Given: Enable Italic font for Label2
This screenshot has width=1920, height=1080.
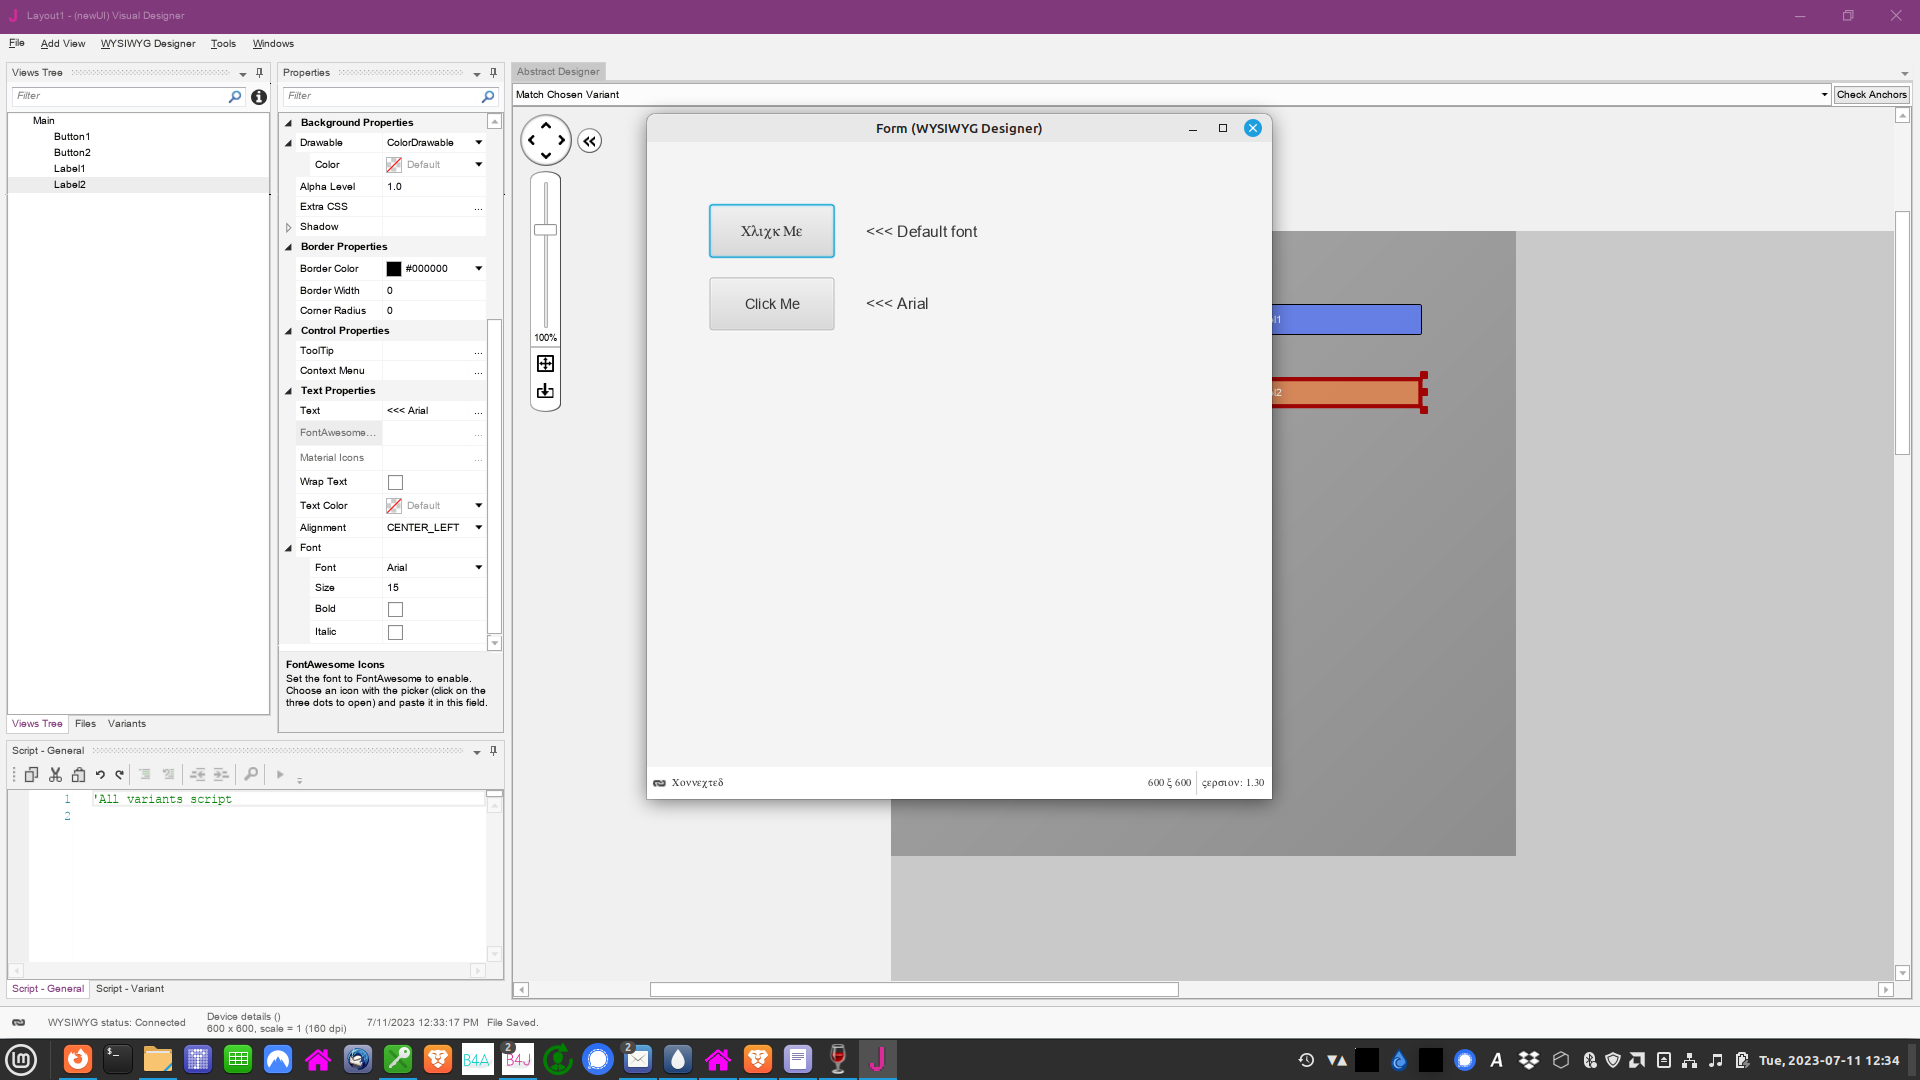Looking at the screenshot, I should (395, 631).
